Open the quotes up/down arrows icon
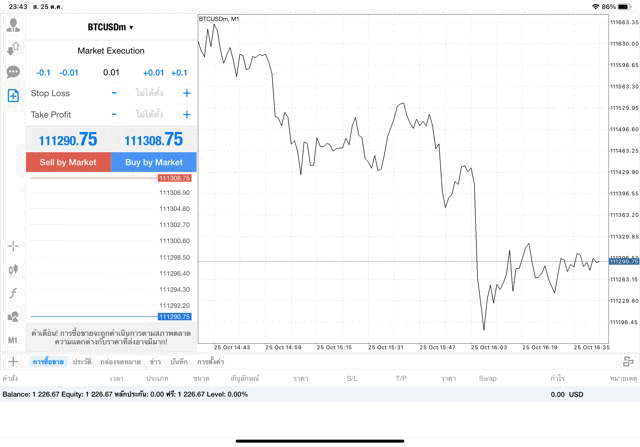The width and height of the screenshot is (640, 447). (13, 48)
